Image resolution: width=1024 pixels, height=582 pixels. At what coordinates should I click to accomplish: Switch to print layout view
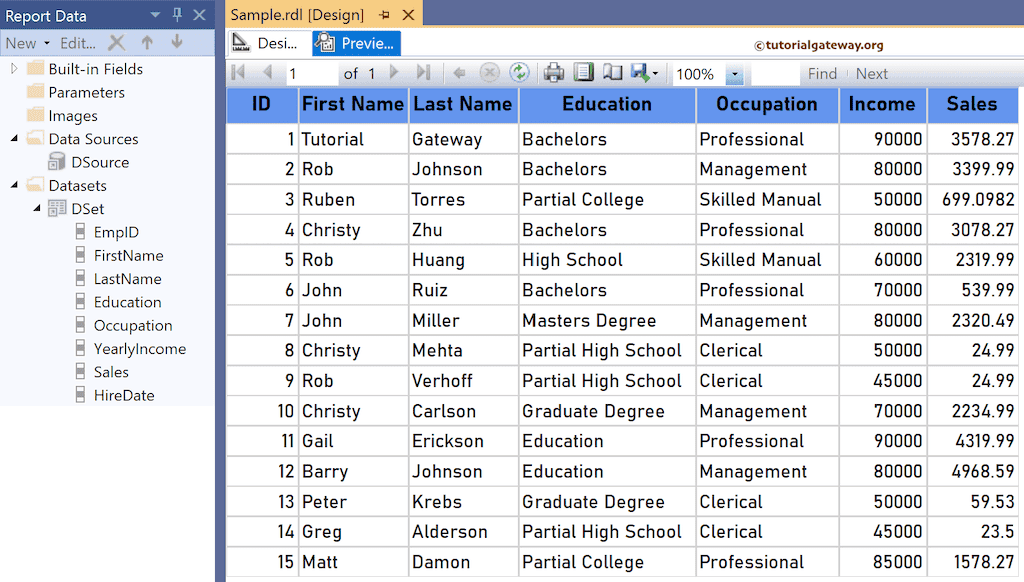(582, 73)
